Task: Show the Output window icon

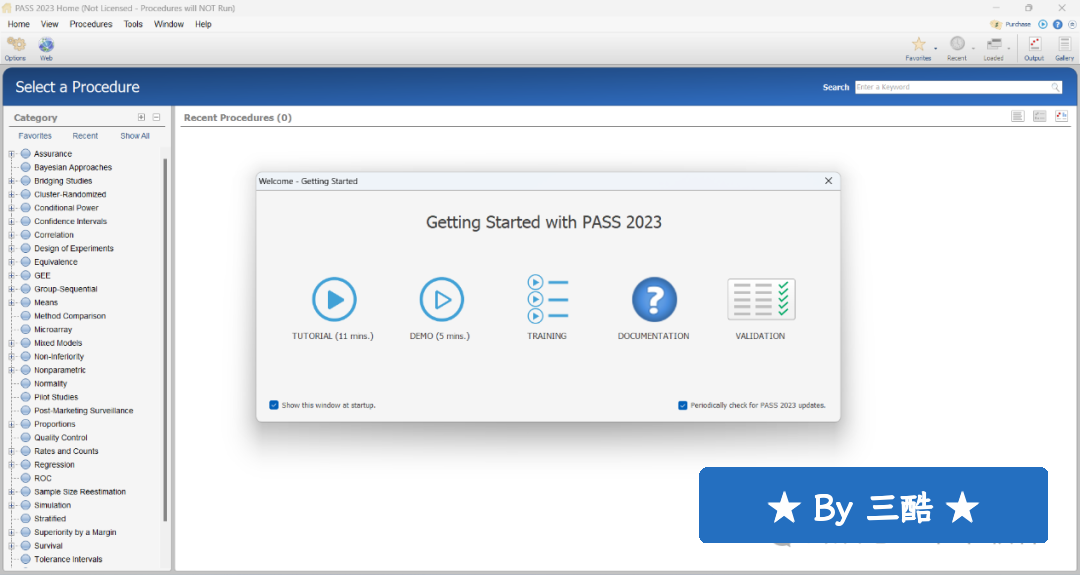Action: pos(1035,44)
